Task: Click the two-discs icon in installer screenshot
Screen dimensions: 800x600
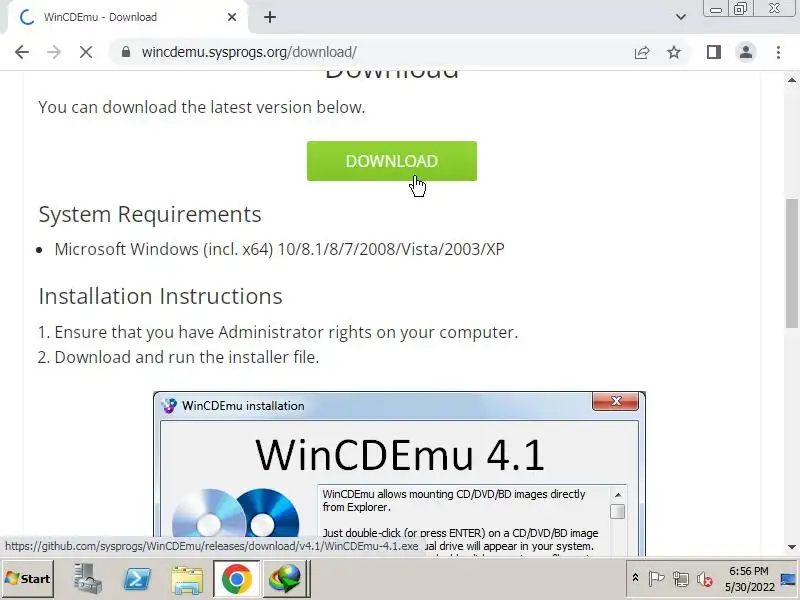Action: tap(236, 512)
